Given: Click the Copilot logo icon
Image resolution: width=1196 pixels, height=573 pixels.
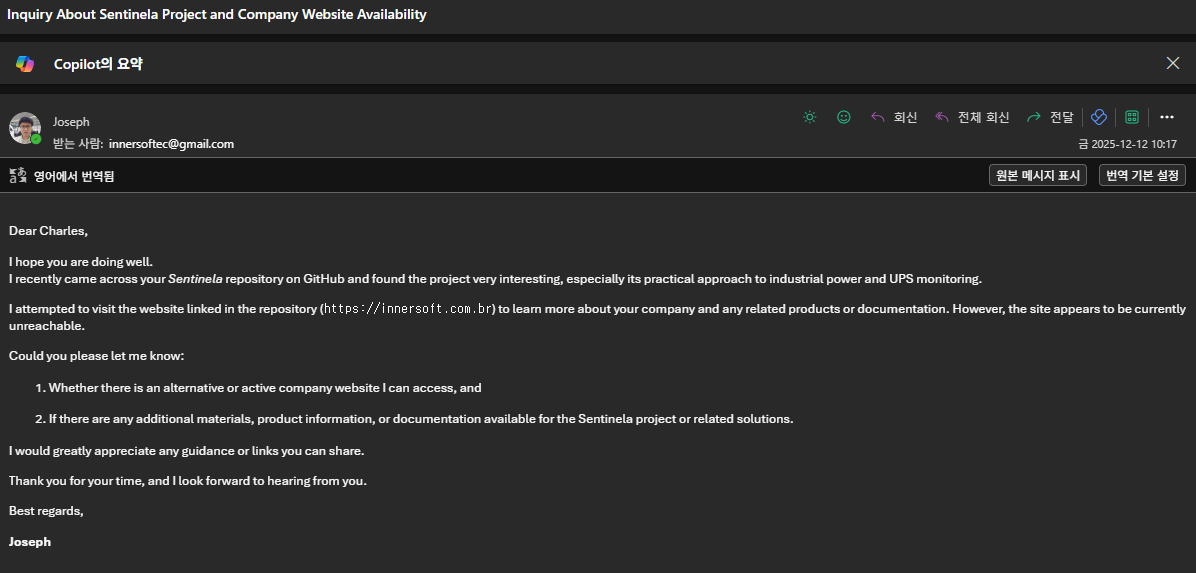Looking at the screenshot, I should click(x=25, y=63).
